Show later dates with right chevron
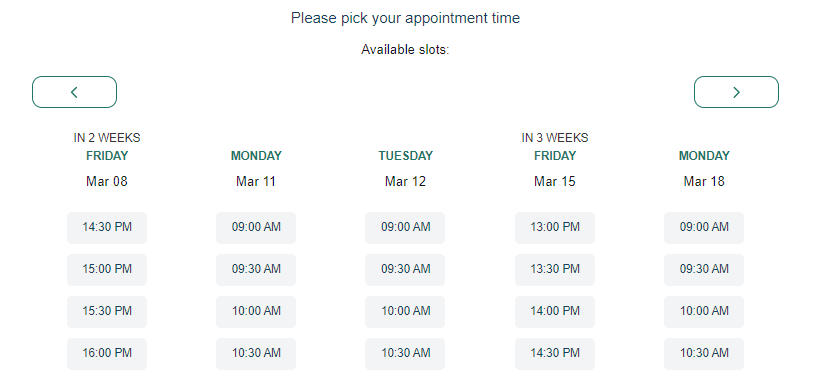This screenshot has height=377, width=816. (x=736, y=92)
